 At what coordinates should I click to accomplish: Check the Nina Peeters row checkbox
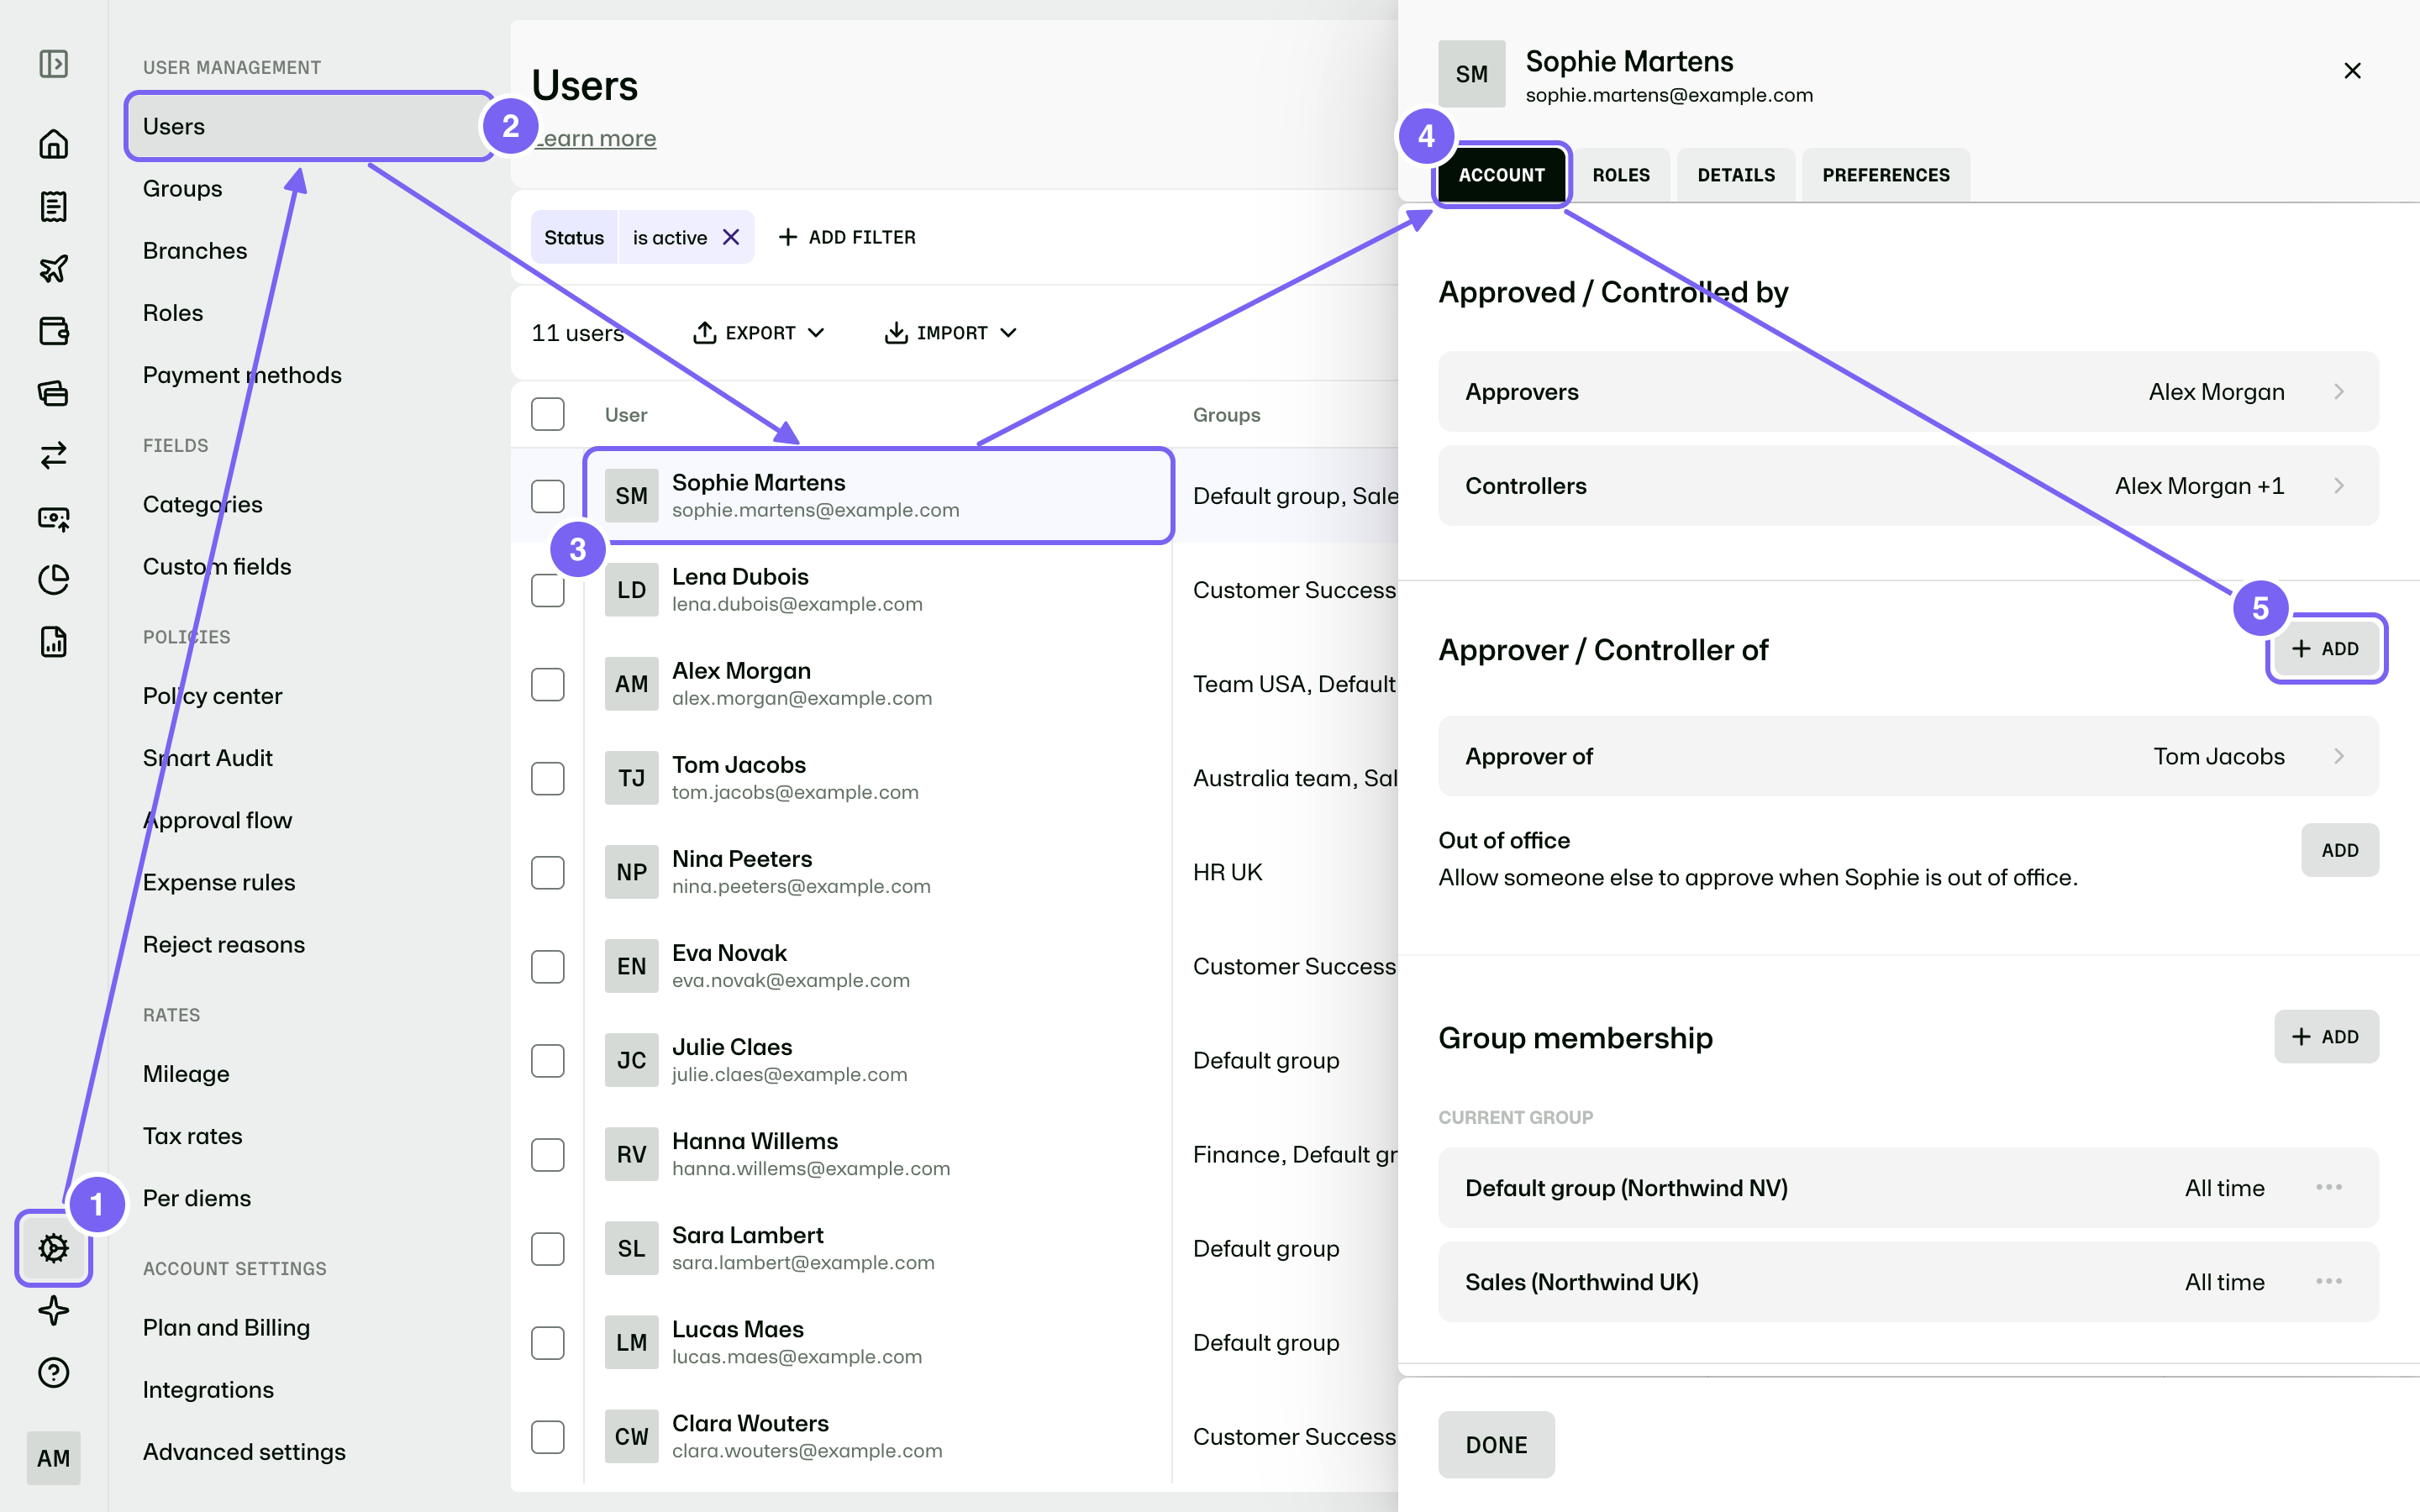pyautogui.click(x=547, y=872)
